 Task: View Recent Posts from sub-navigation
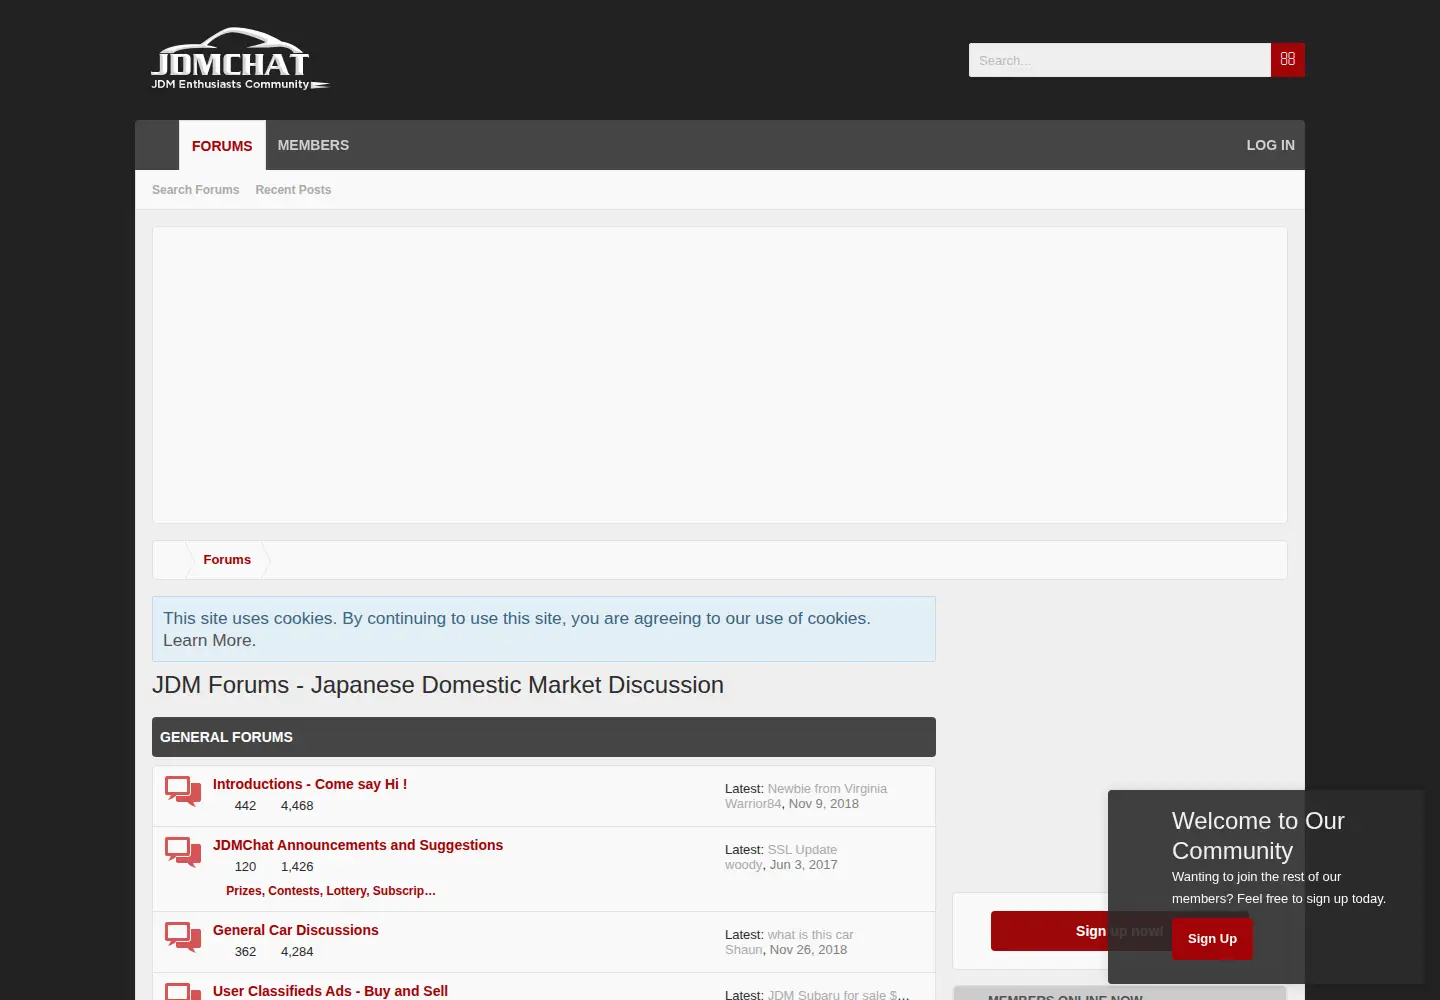point(293,190)
